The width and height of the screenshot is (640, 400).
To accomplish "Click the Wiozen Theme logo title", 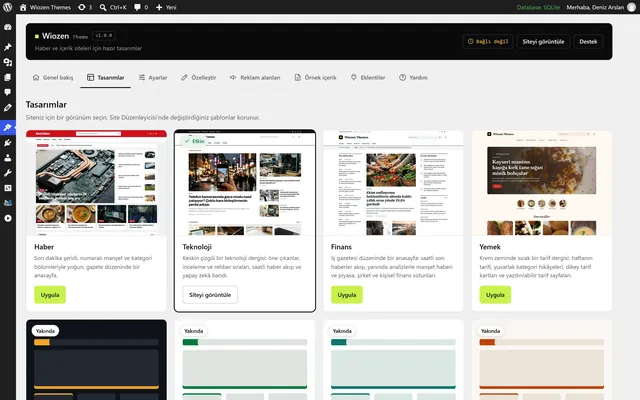I will pyautogui.click(x=61, y=36).
